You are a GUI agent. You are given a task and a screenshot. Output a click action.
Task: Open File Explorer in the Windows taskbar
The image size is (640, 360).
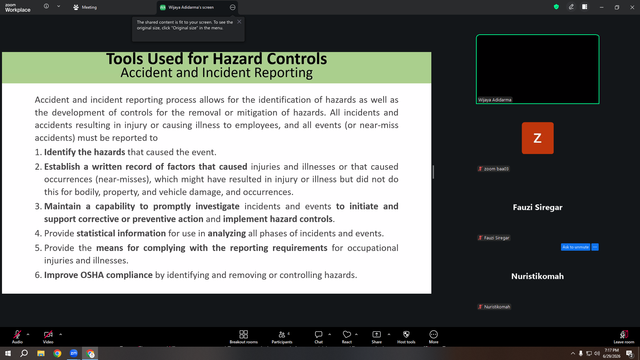coord(41,353)
